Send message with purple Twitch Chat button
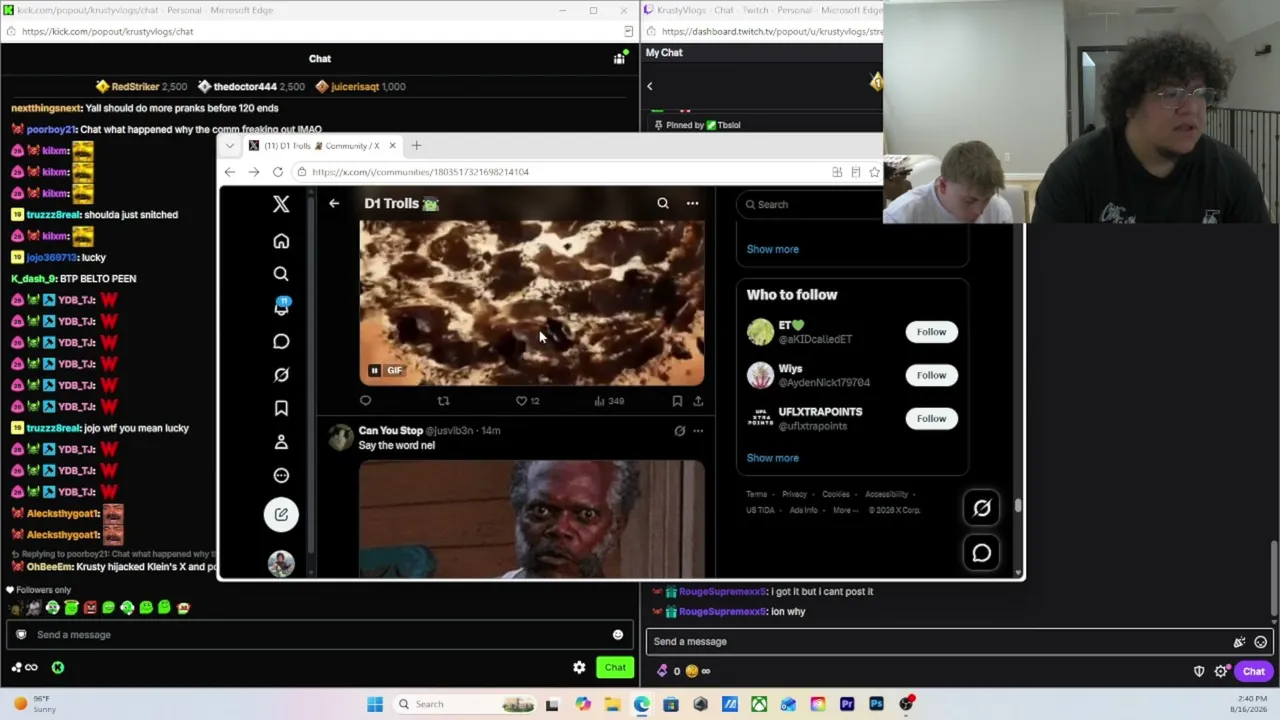This screenshot has width=1280, height=720. [x=1254, y=672]
